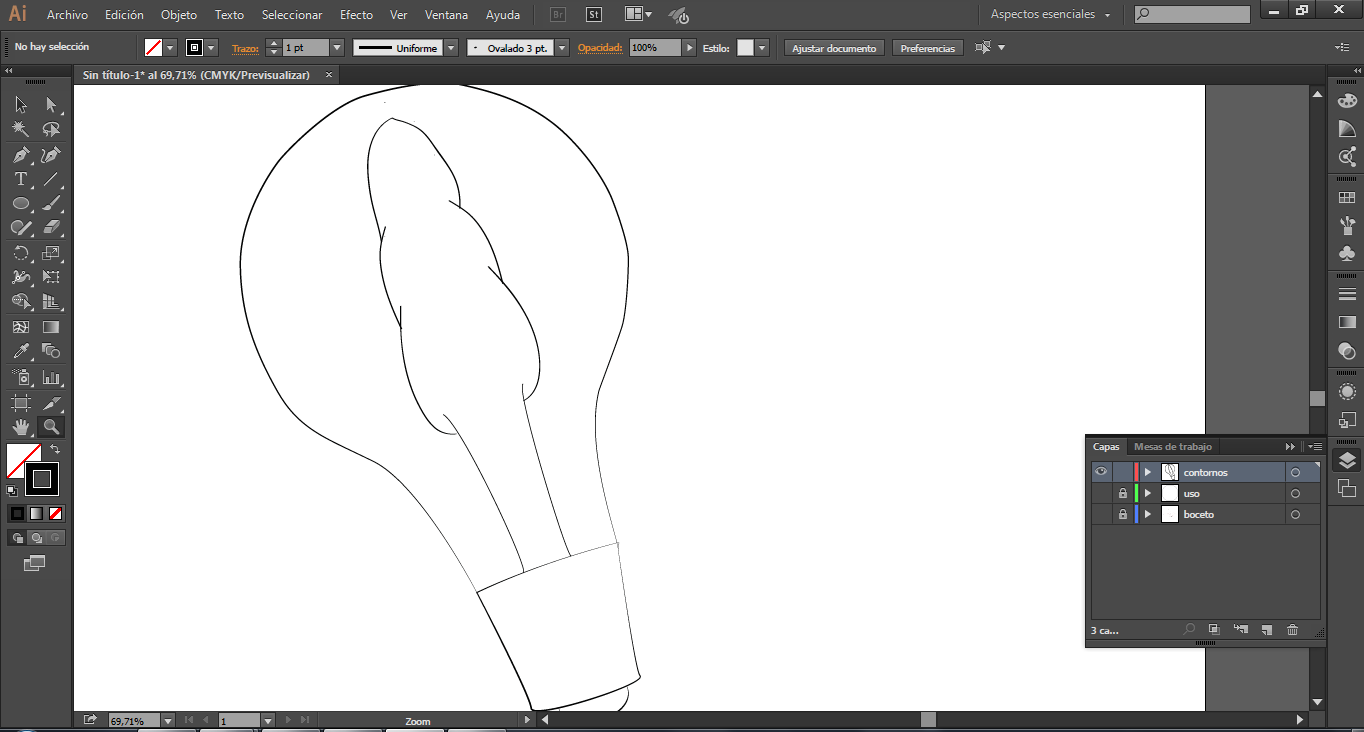1364x732 pixels.
Task: Select the Free Transform tool
Action: point(51,278)
